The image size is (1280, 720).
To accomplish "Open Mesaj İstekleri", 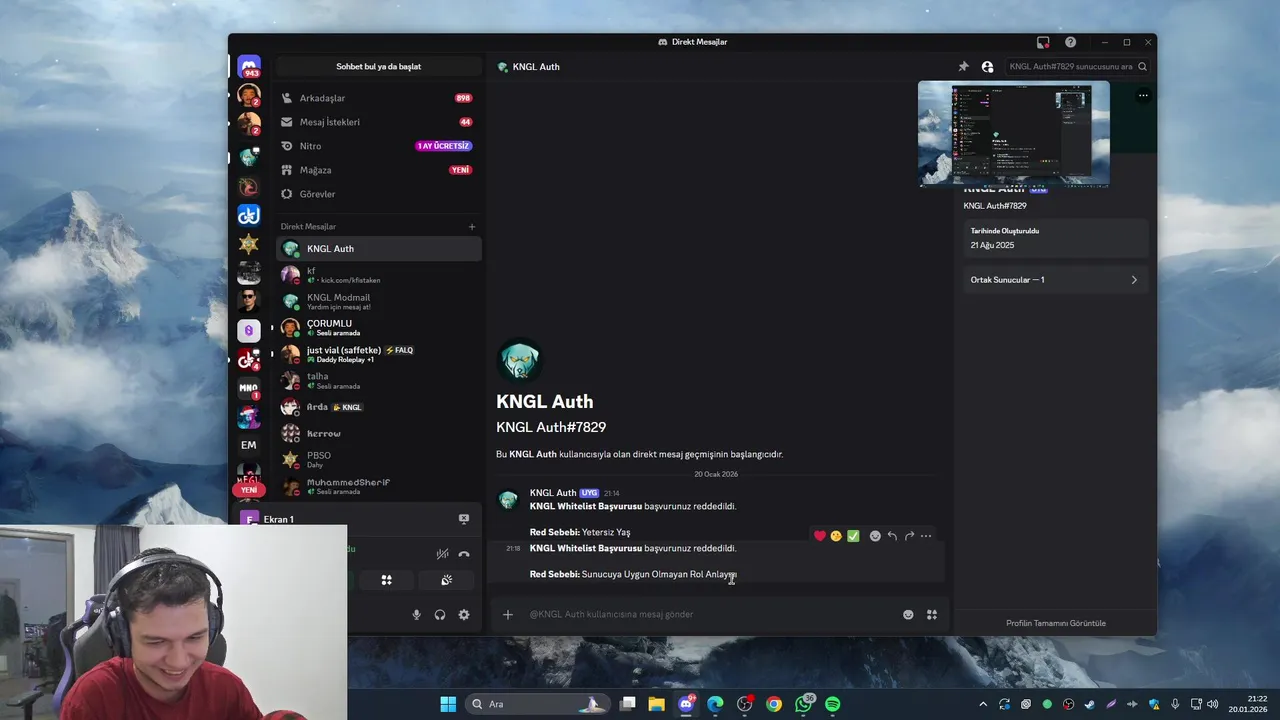I will point(378,122).
